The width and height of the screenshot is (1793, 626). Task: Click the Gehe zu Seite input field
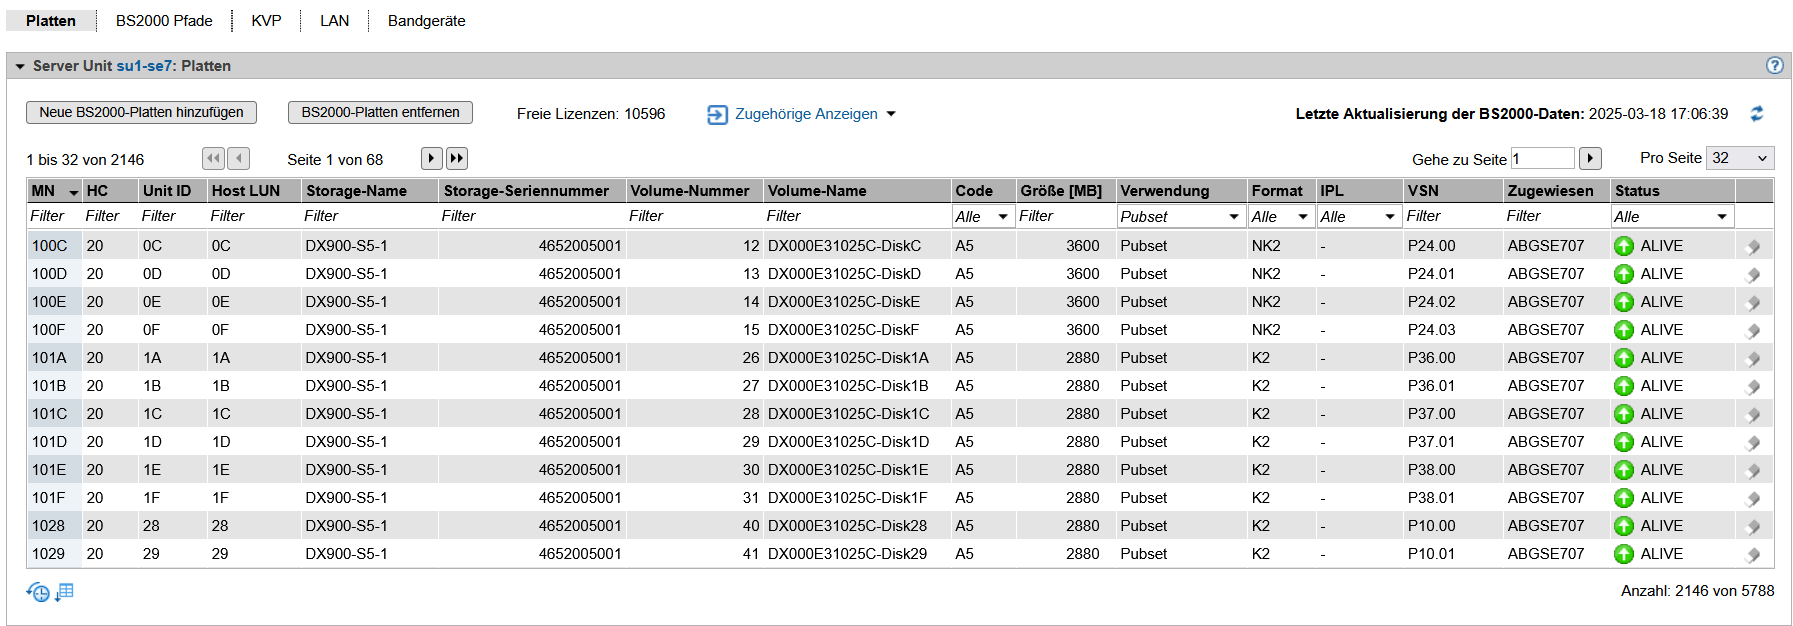click(x=1542, y=159)
